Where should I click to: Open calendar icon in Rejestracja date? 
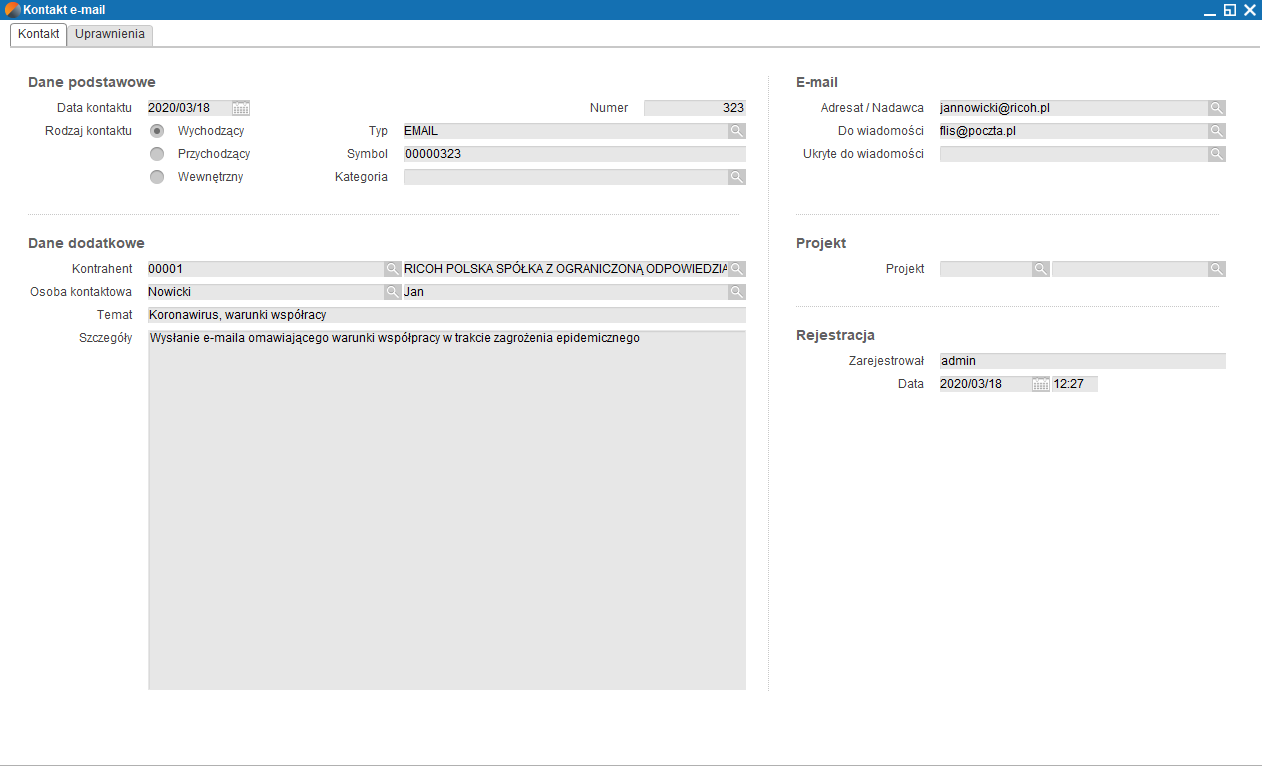(x=1040, y=384)
